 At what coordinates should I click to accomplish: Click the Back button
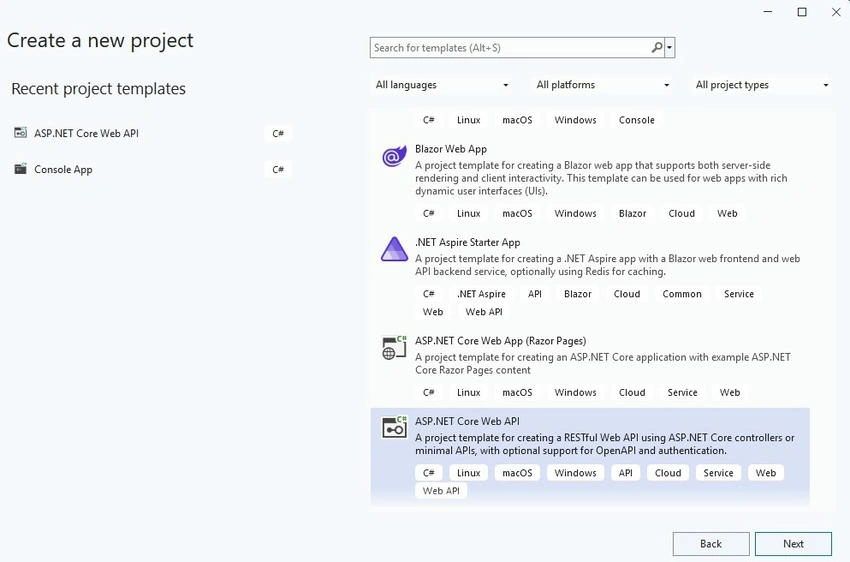click(x=711, y=544)
